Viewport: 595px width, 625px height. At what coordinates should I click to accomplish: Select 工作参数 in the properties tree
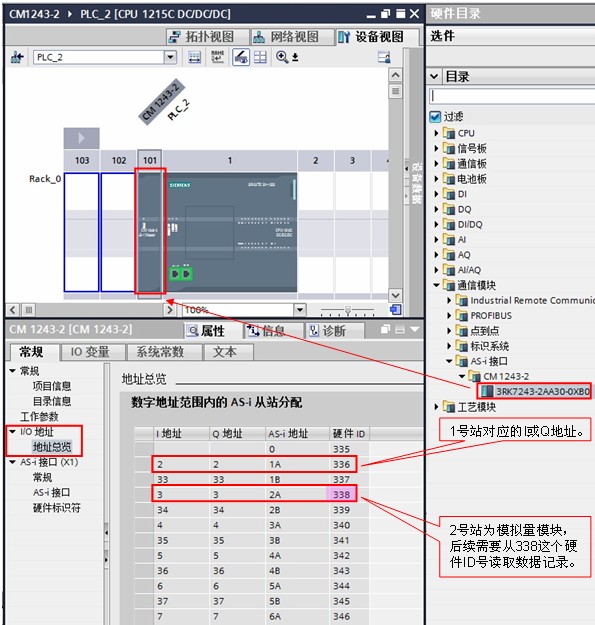point(39,417)
